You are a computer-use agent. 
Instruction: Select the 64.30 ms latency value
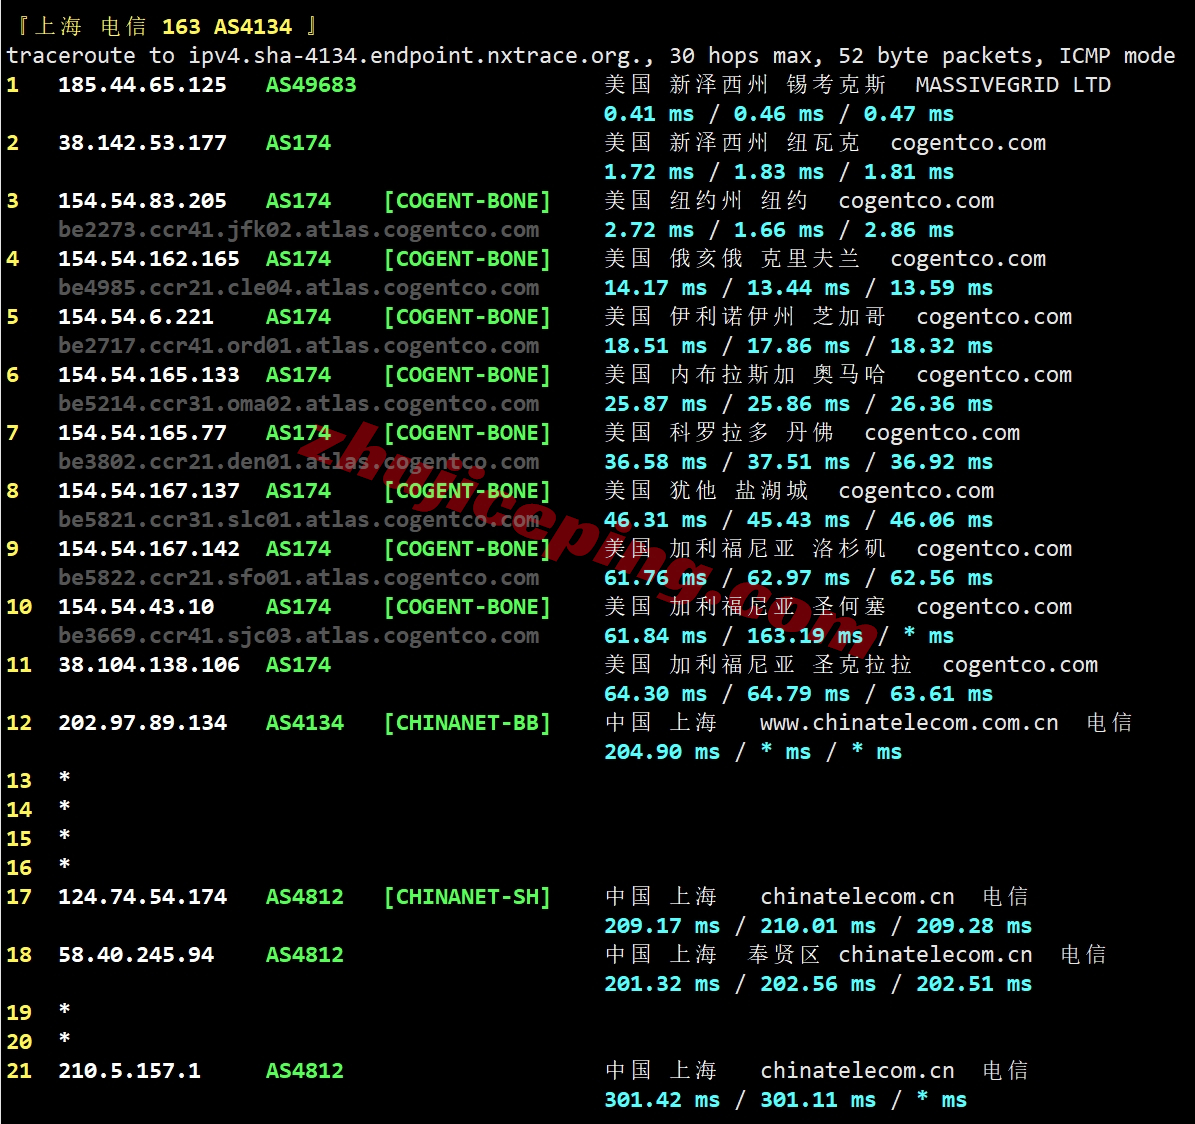655,693
